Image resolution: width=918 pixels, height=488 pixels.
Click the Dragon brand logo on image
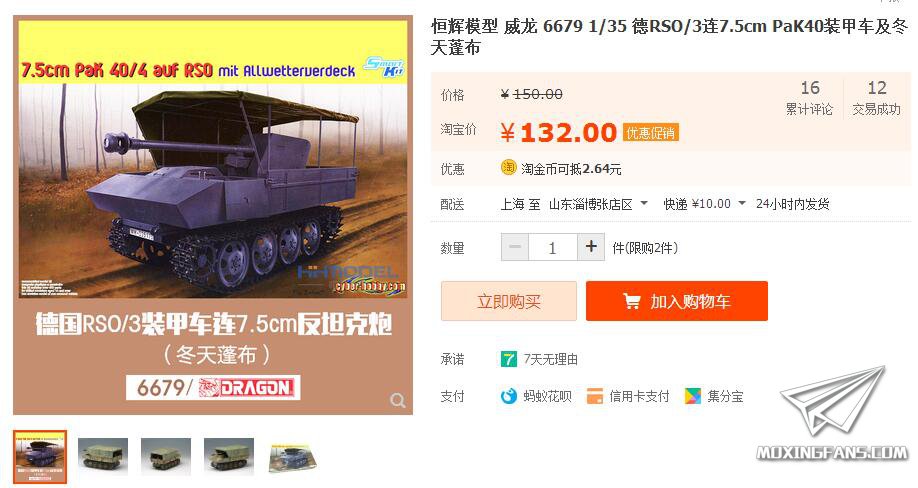(246, 387)
